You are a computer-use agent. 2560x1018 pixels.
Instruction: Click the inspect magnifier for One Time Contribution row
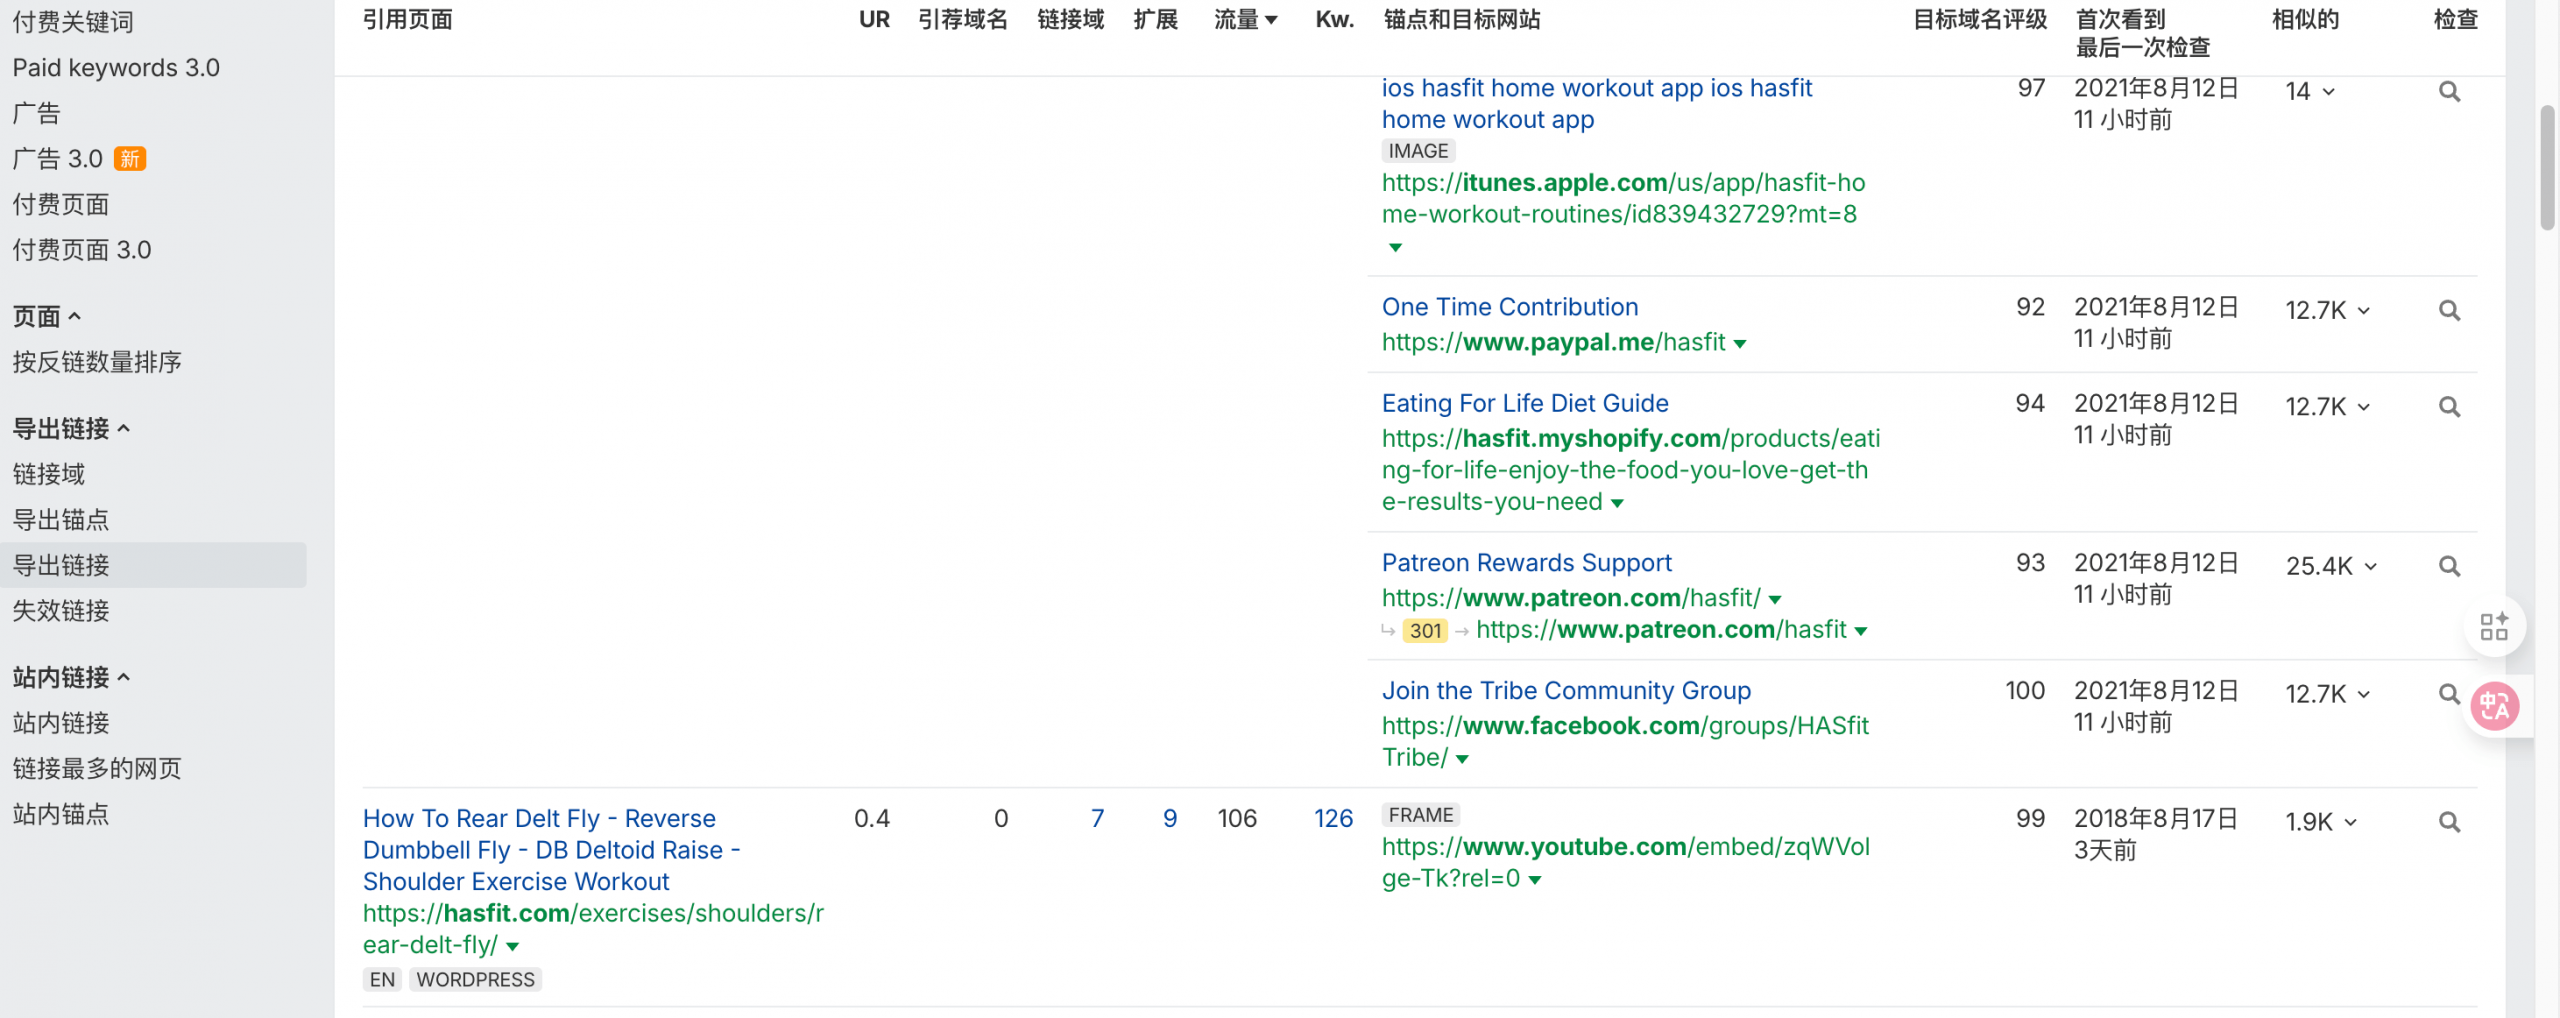tap(2449, 311)
